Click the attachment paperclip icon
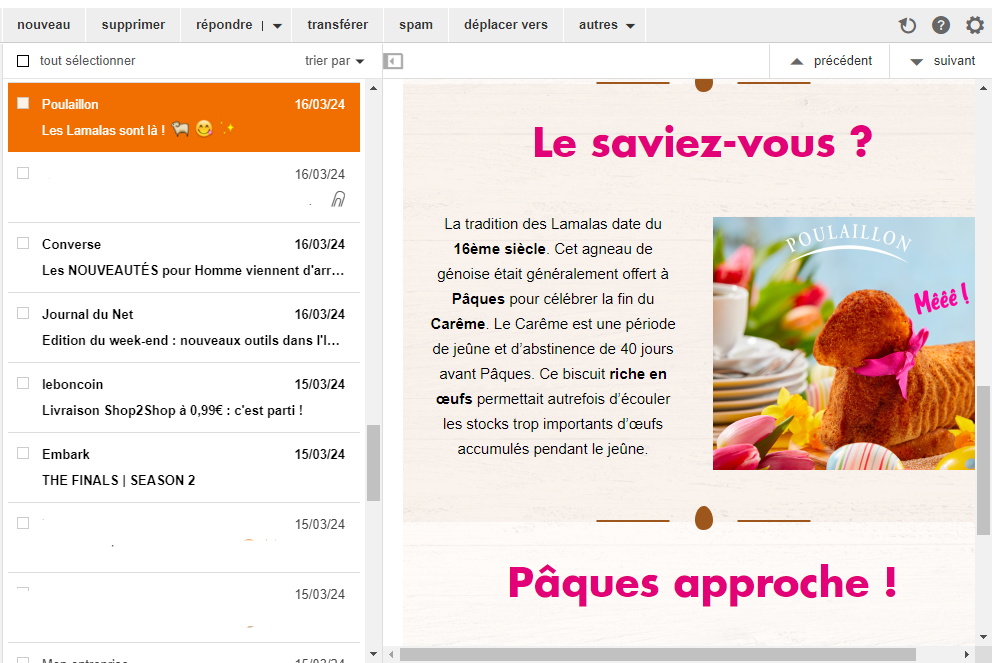 click(338, 199)
